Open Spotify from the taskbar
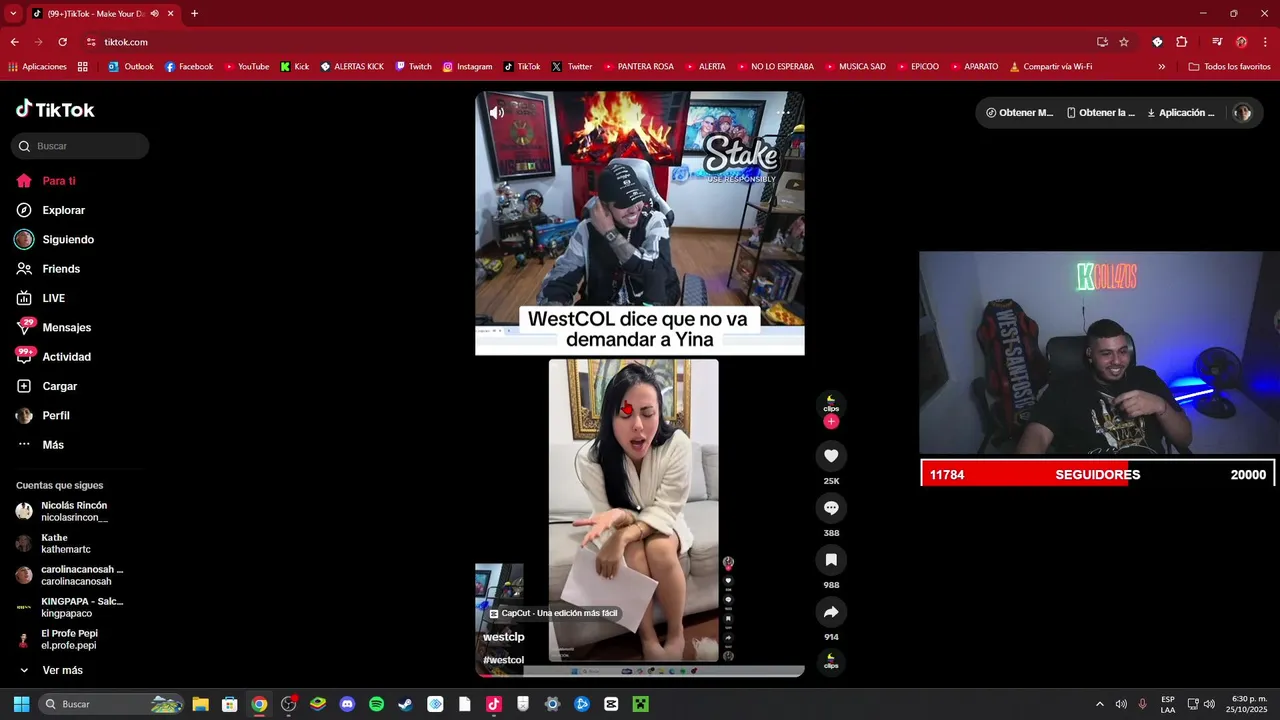The height and width of the screenshot is (720, 1280). pos(376,704)
